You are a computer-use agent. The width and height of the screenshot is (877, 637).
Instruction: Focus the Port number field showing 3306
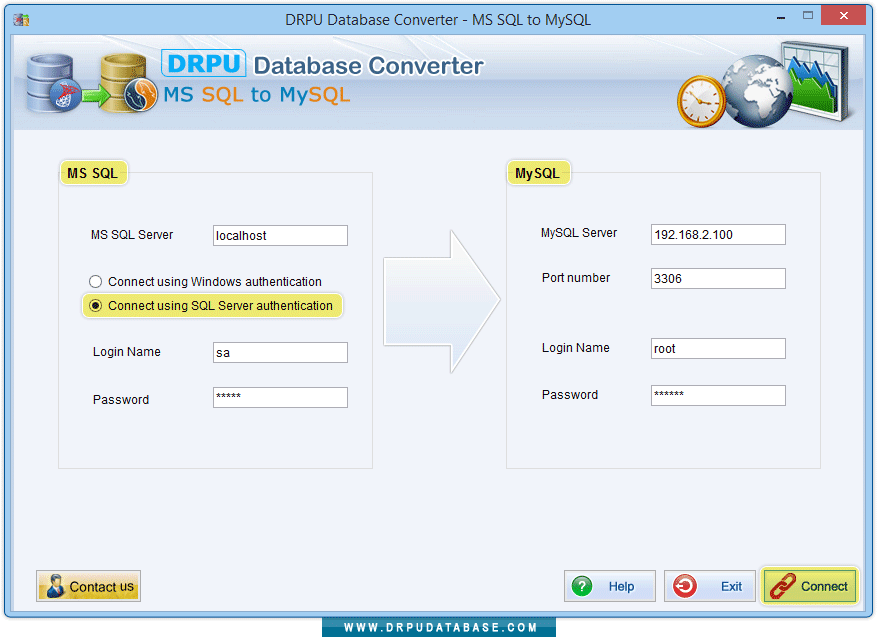tap(718, 279)
